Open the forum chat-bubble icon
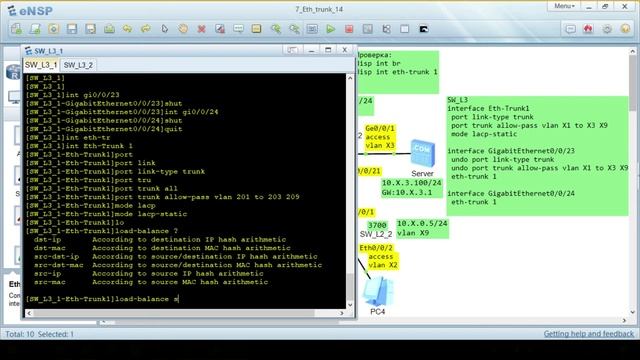This screenshot has height=360, width=640. tap(570, 29)
